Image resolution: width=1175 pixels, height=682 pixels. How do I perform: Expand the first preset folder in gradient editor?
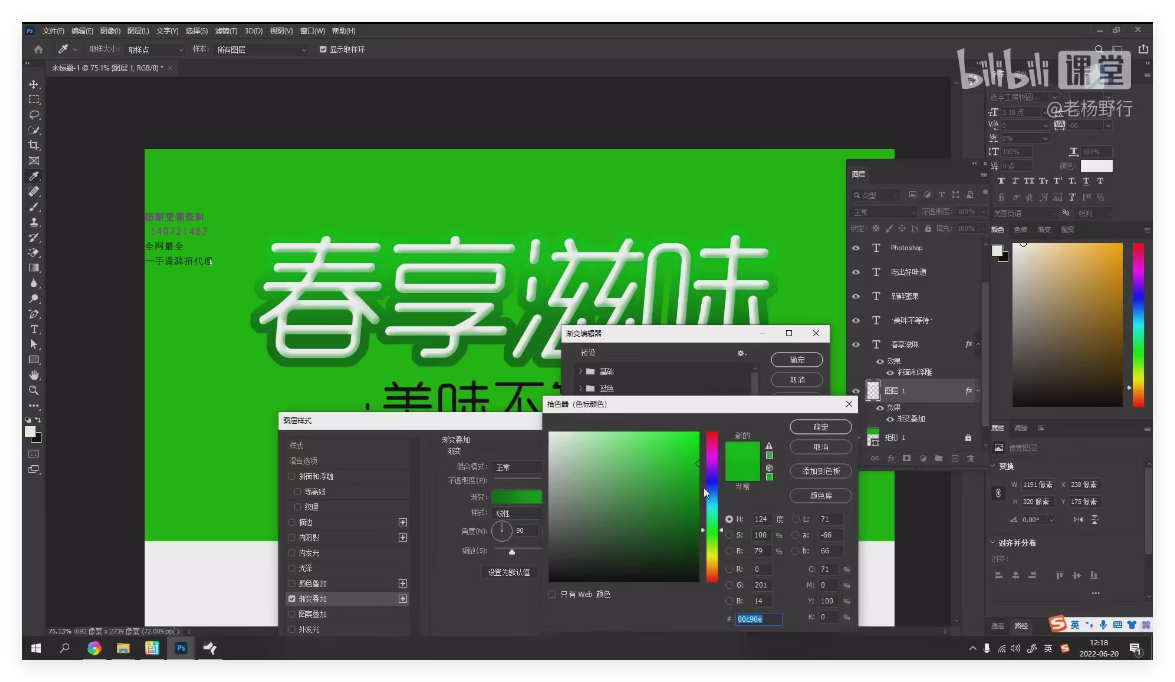coord(581,372)
